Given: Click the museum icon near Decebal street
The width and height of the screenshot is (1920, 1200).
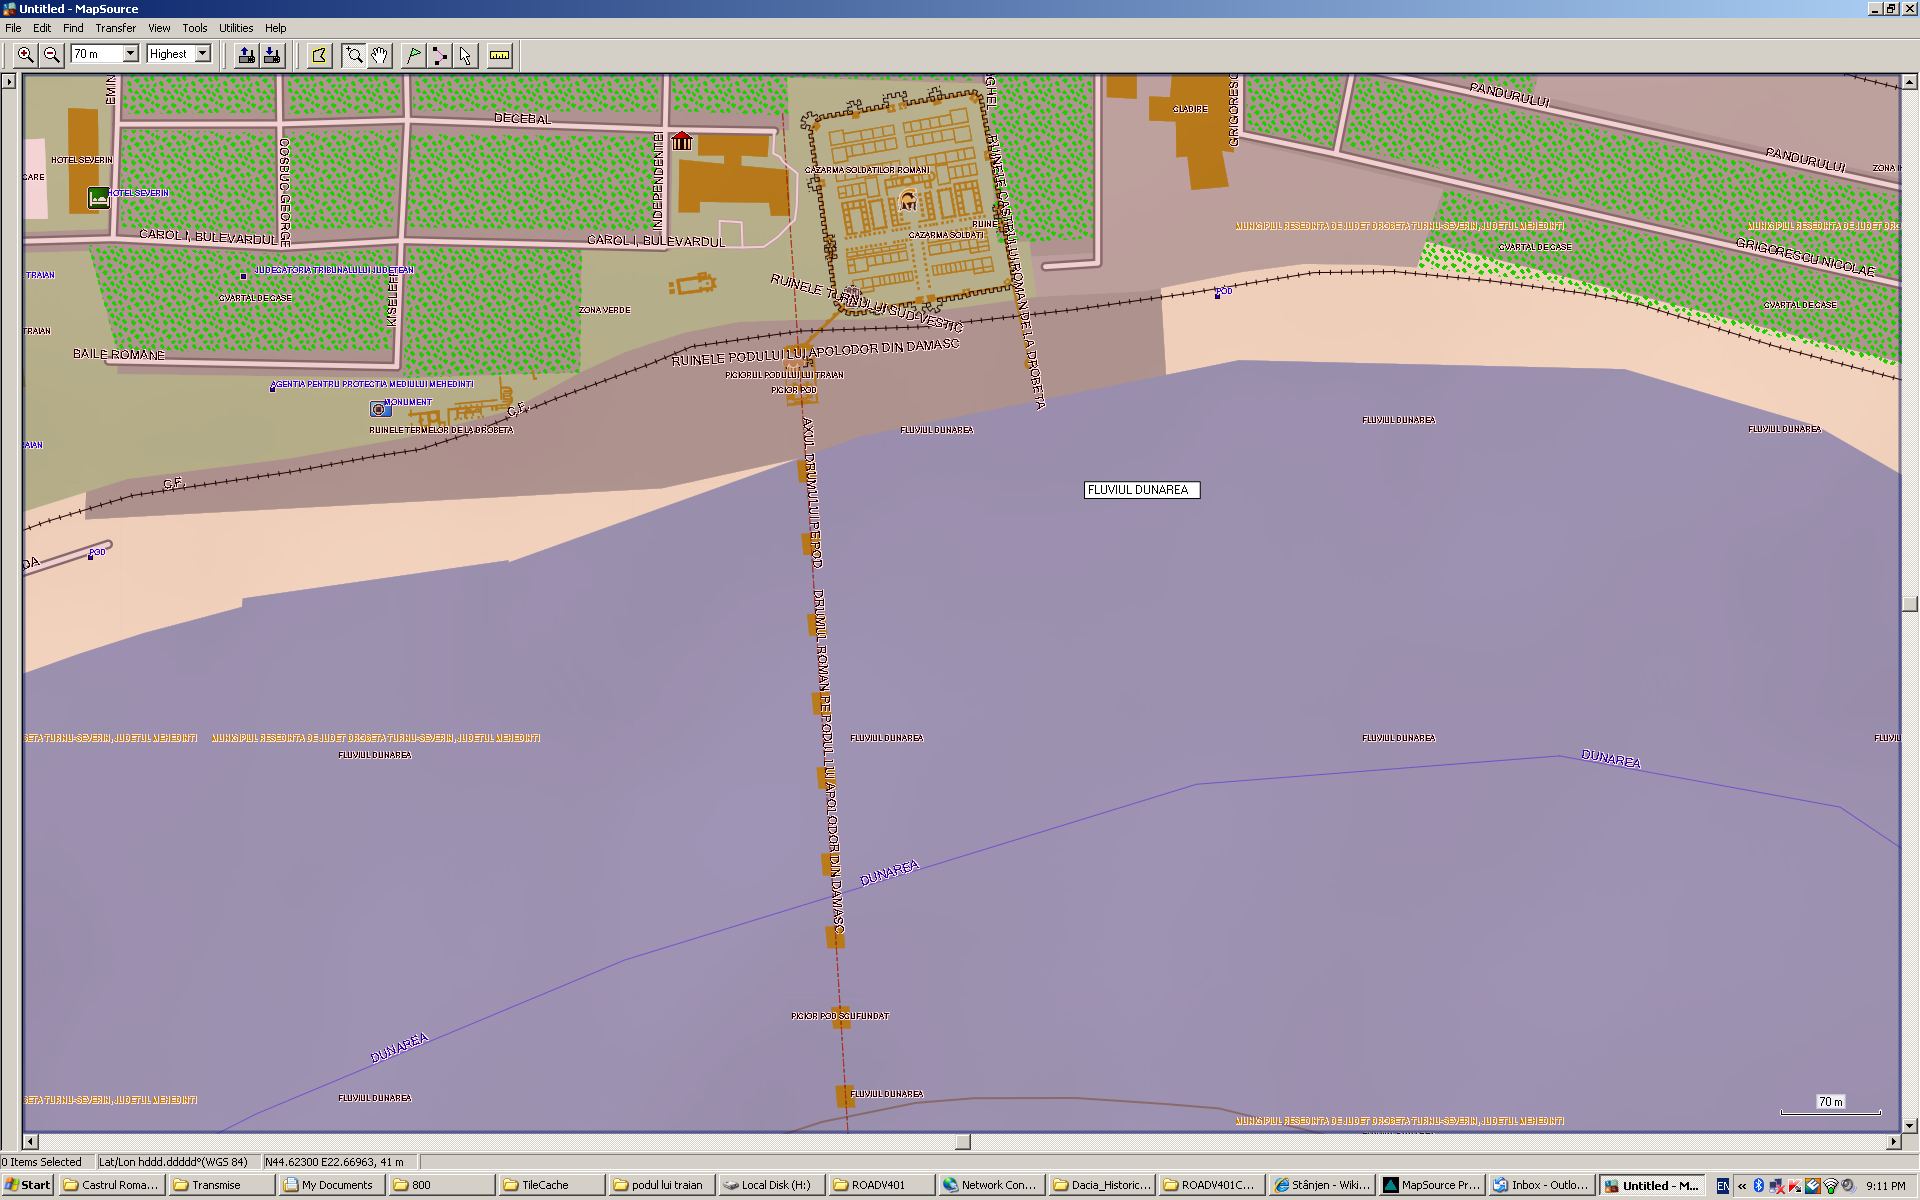Looking at the screenshot, I should pyautogui.click(x=682, y=141).
